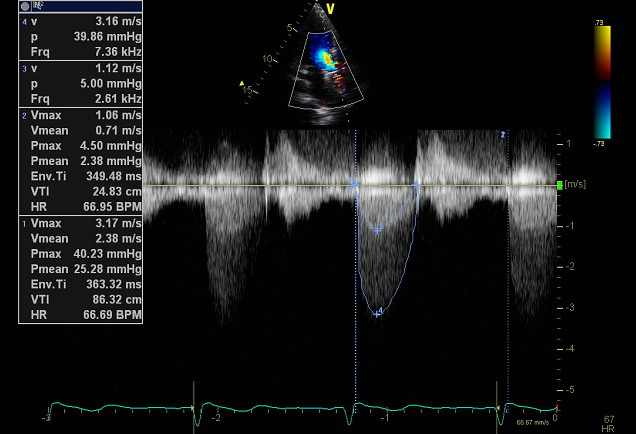636x434 pixels.
Task: Click the blue-cyan lower color Doppler scale bar
Action: (x=602, y=111)
